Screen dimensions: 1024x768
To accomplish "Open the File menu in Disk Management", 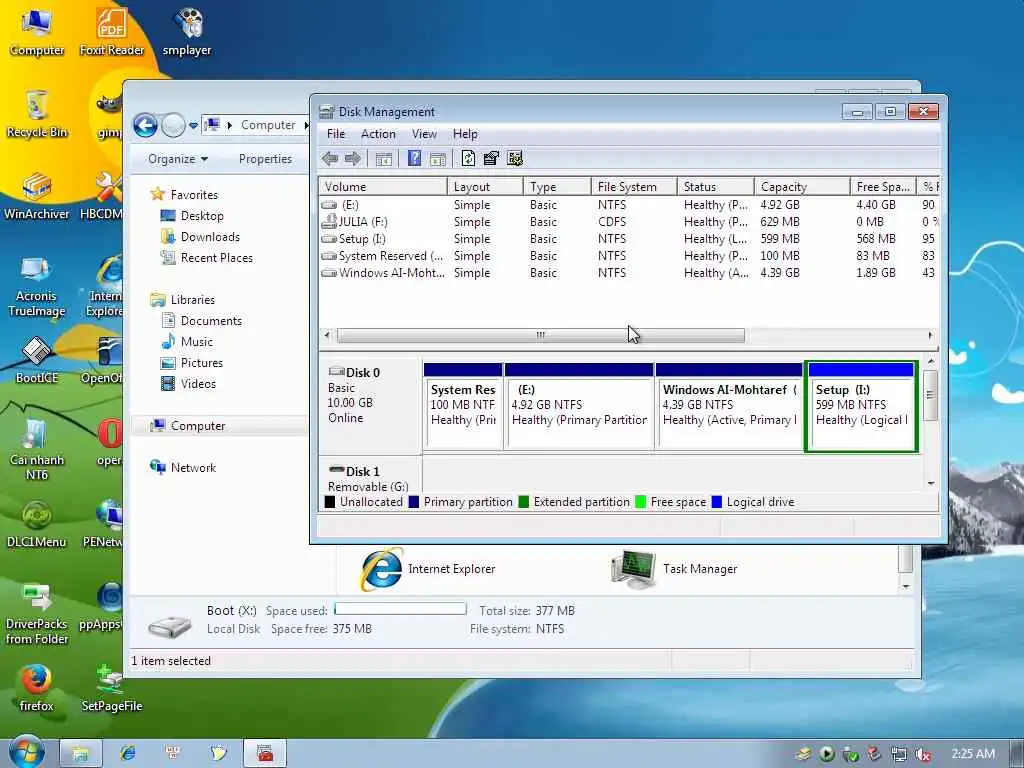I will pos(336,134).
